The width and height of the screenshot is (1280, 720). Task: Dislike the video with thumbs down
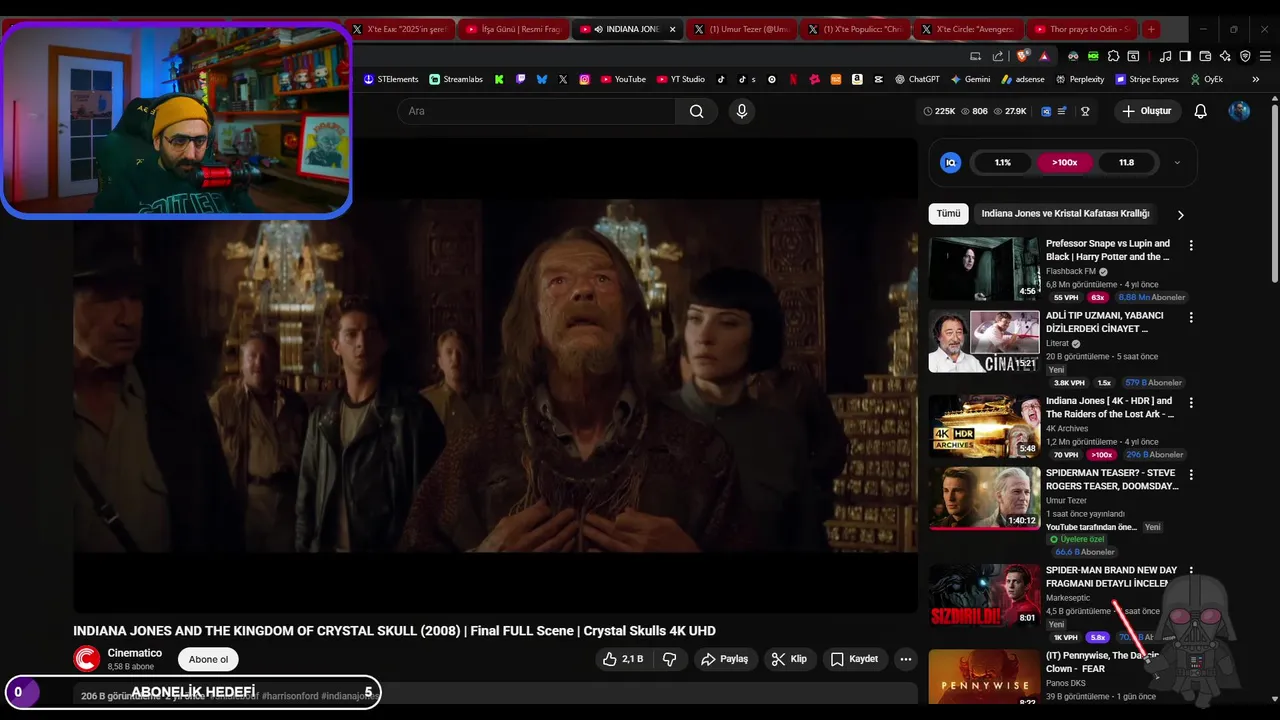click(670, 659)
